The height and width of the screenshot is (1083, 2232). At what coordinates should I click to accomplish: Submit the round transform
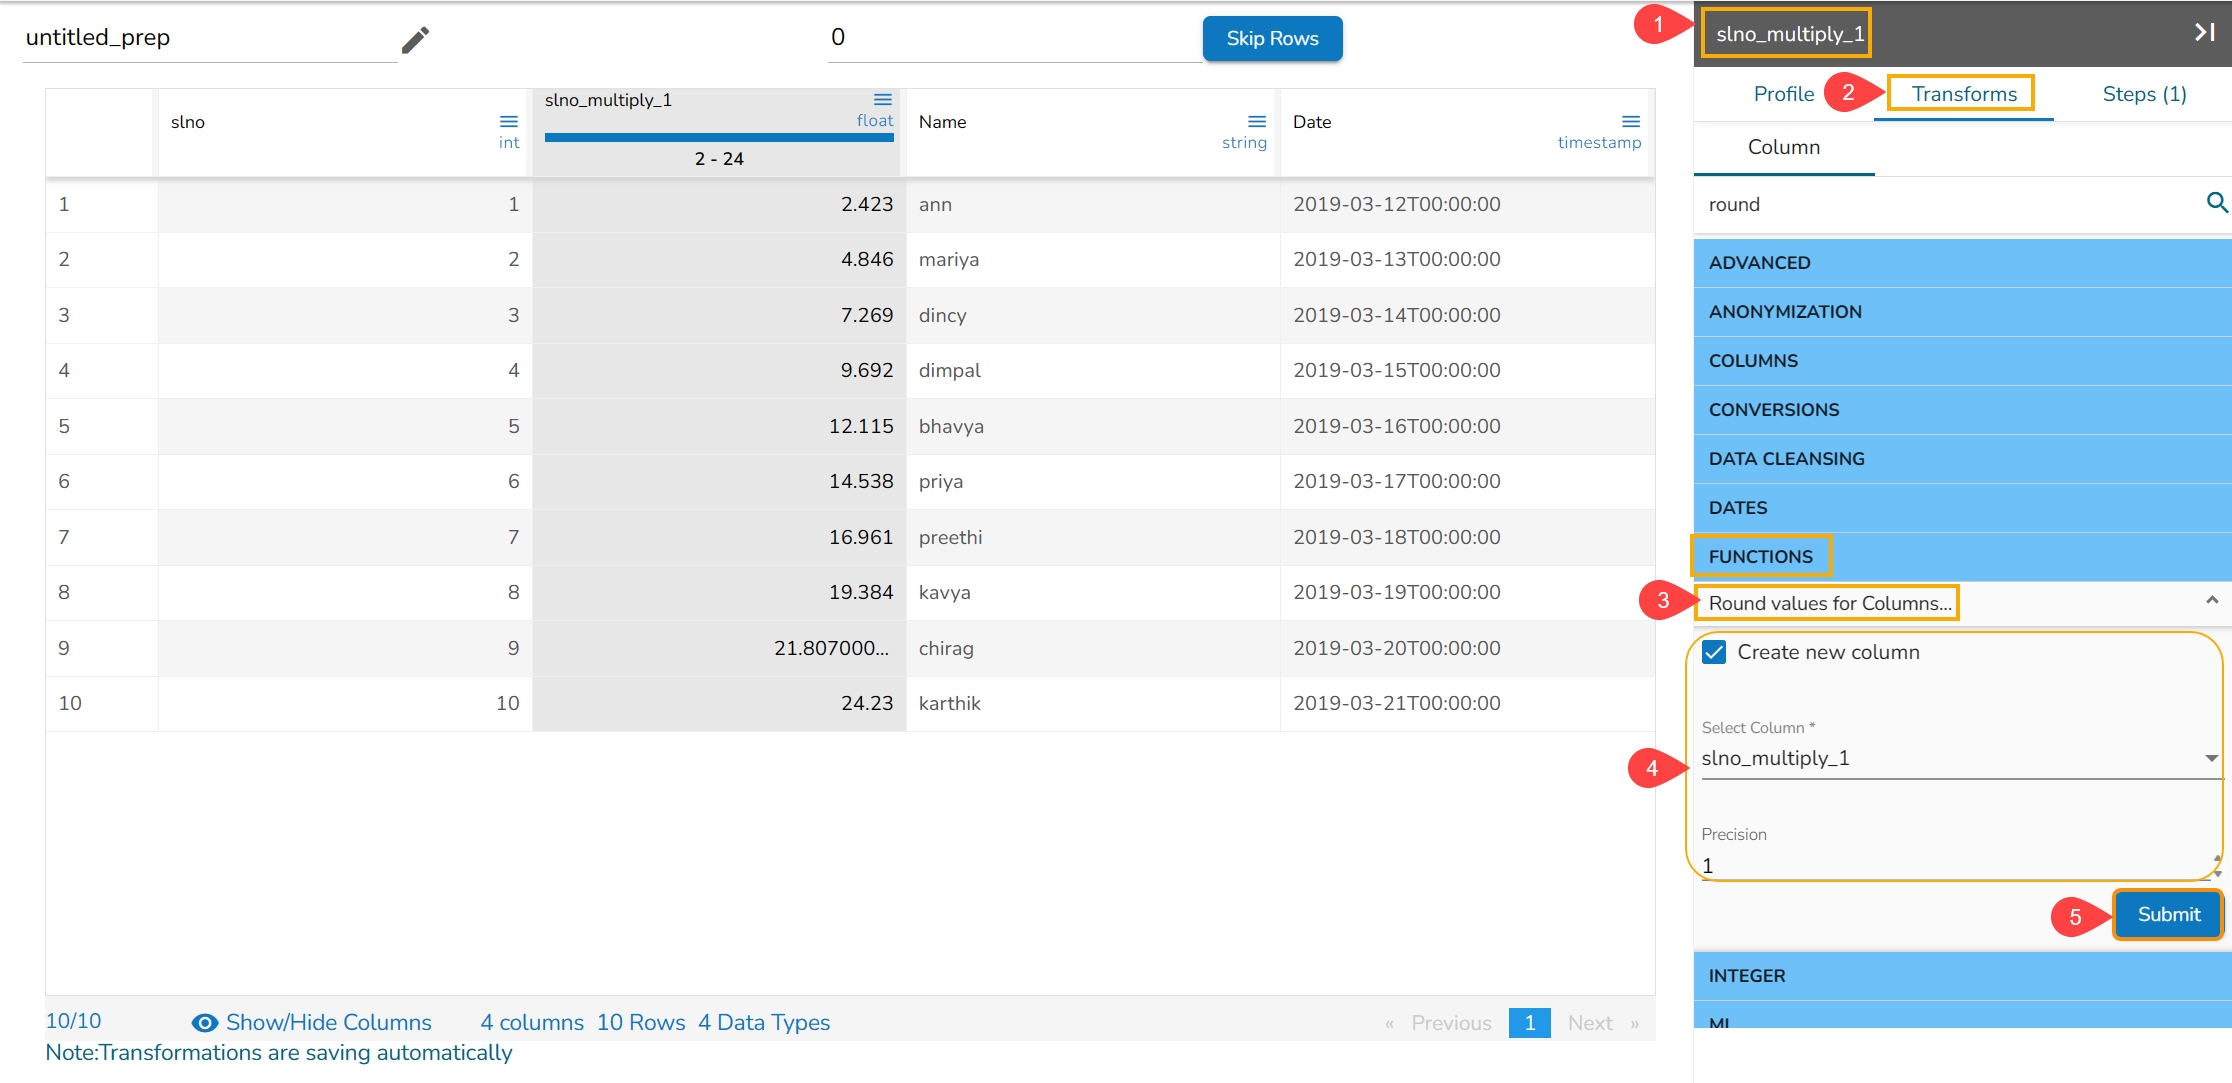[2168, 914]
